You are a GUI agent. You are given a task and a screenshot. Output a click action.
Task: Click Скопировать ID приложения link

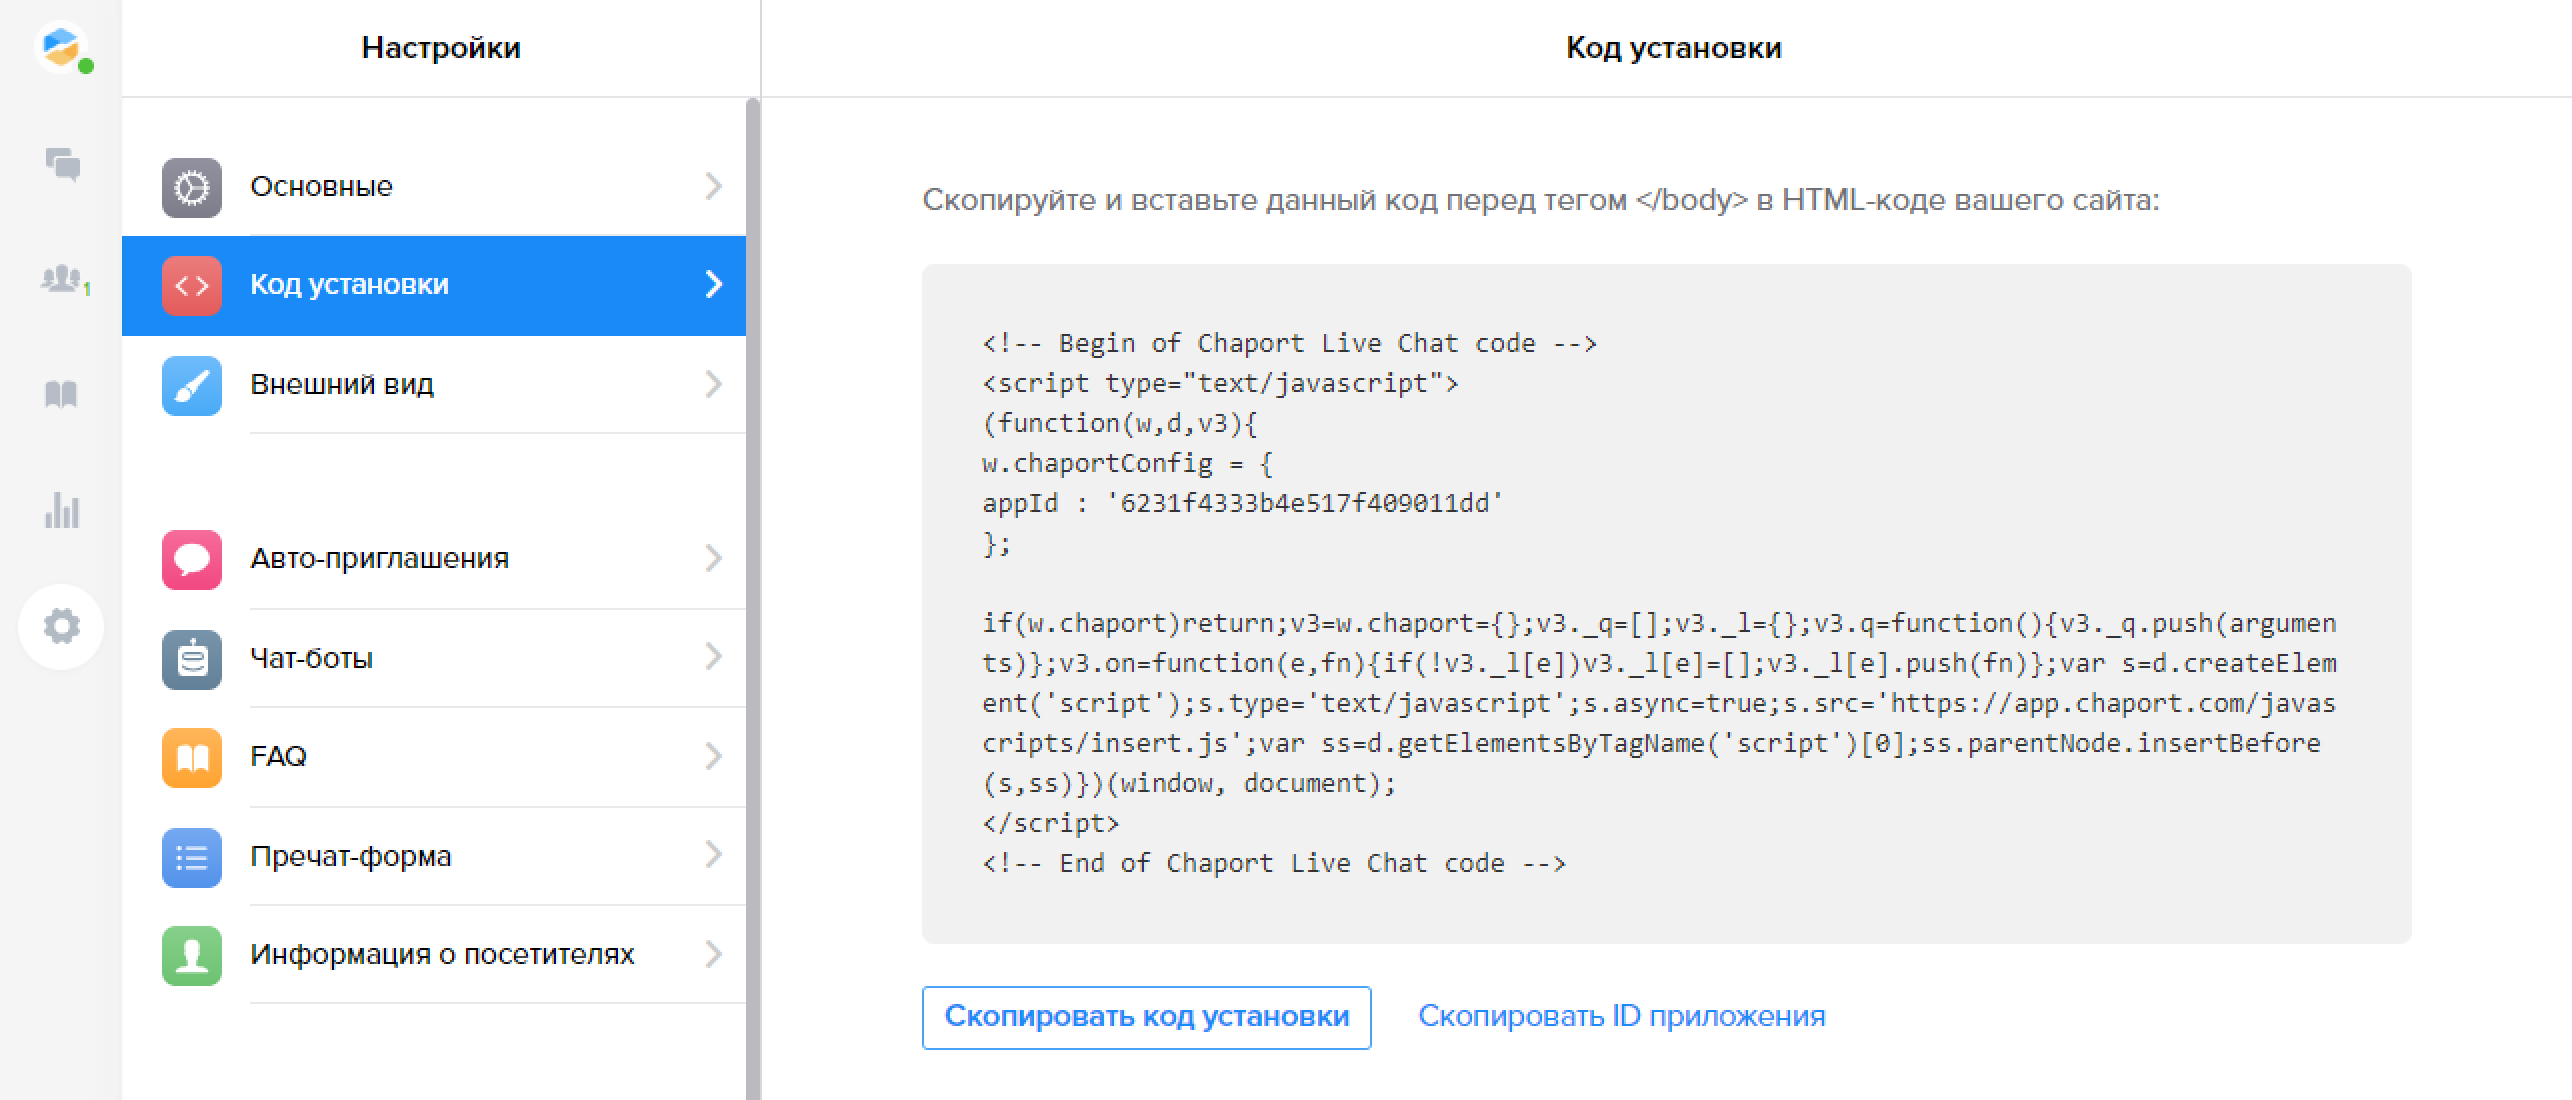[x=1621, y=1016]
